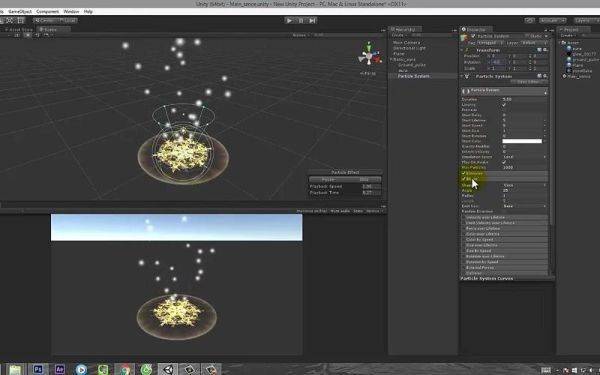Select Plane in Hierarchy
The image size is (600, 375).
[399, 54]
